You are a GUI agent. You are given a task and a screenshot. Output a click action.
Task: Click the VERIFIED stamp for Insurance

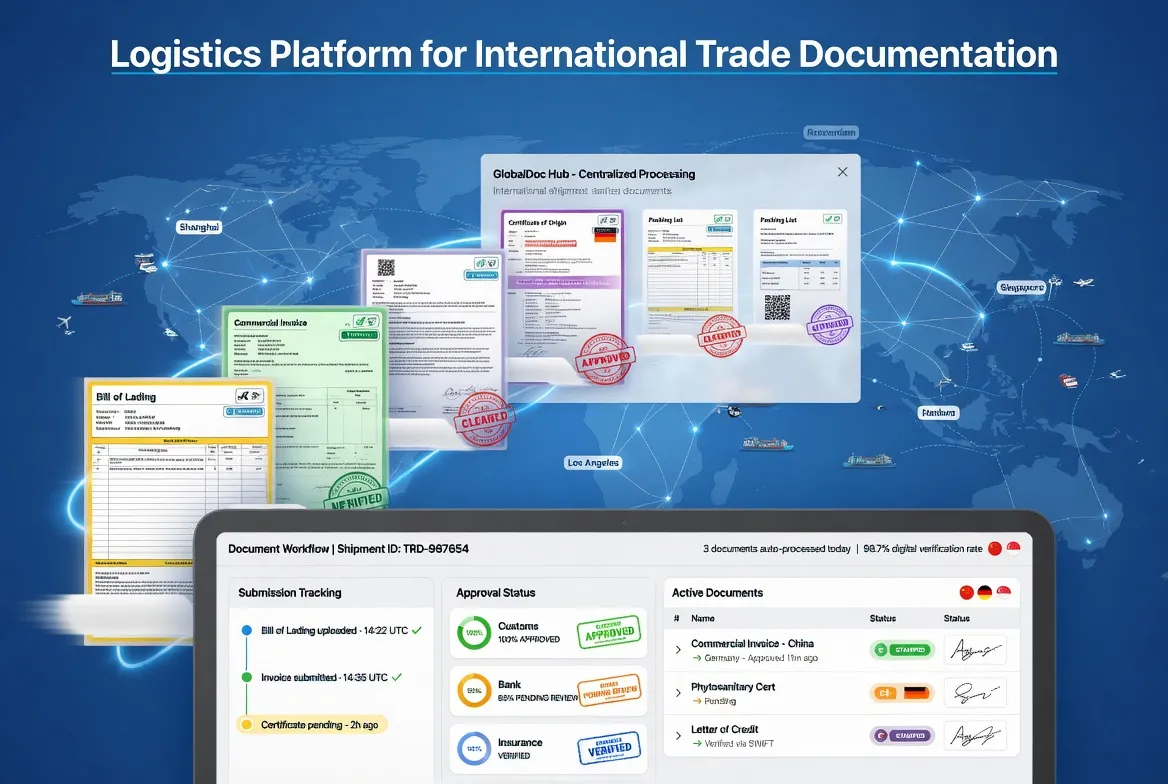(610, 747)
